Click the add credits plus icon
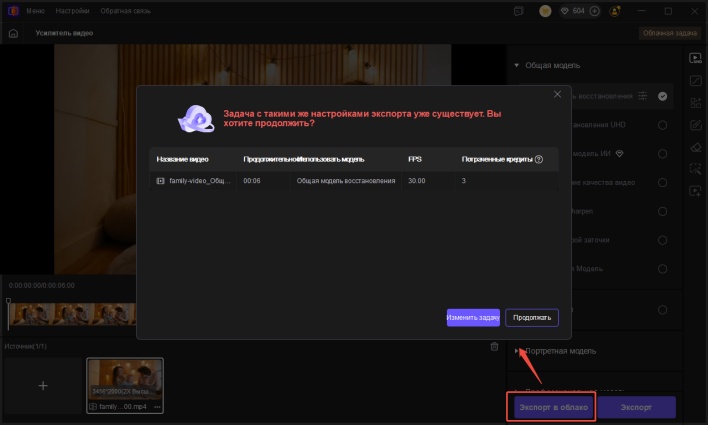This screenshot has width=708, height=425. [x=595, y=11]
